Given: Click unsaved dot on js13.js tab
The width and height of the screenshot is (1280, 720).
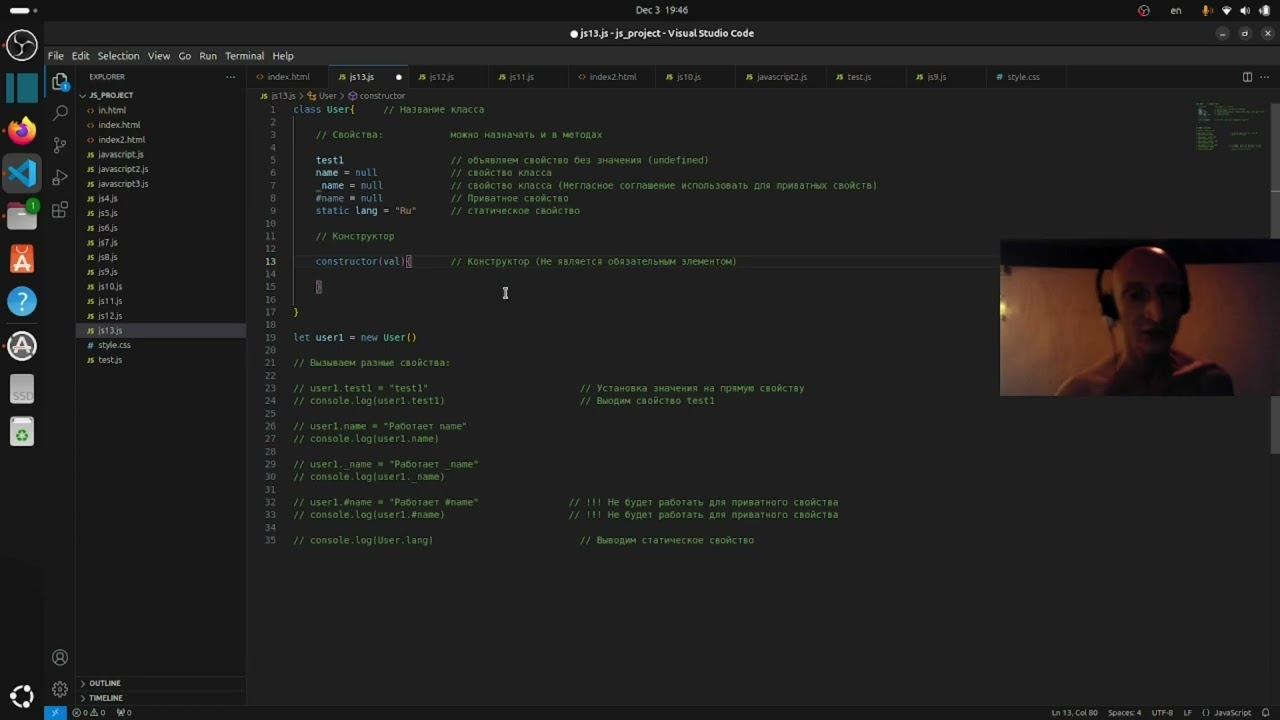Looking at the screenshot, I should [398, 77].
